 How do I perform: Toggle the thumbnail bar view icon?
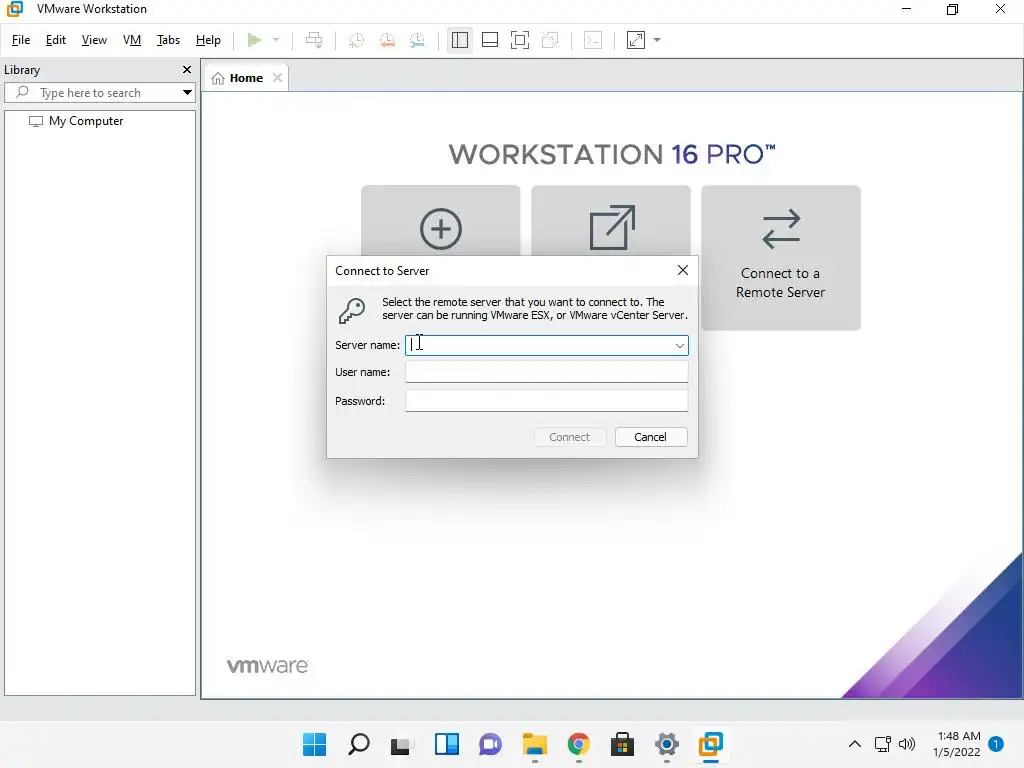click(490, 40)
